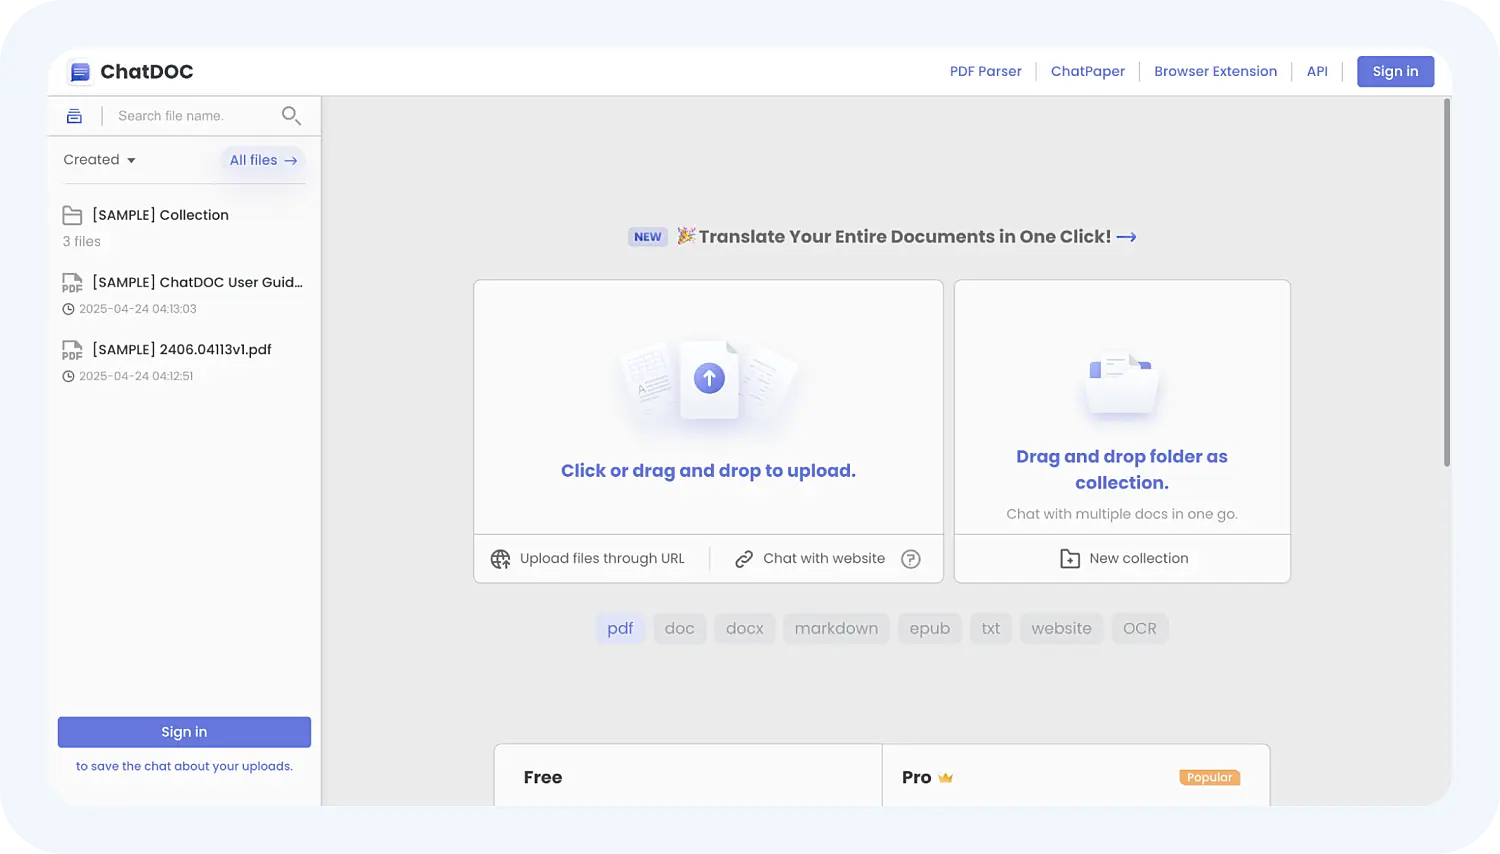Screen dimensions: 1500x854
Task: Open the Browser Extension link
Action: tap(1215, 72)
